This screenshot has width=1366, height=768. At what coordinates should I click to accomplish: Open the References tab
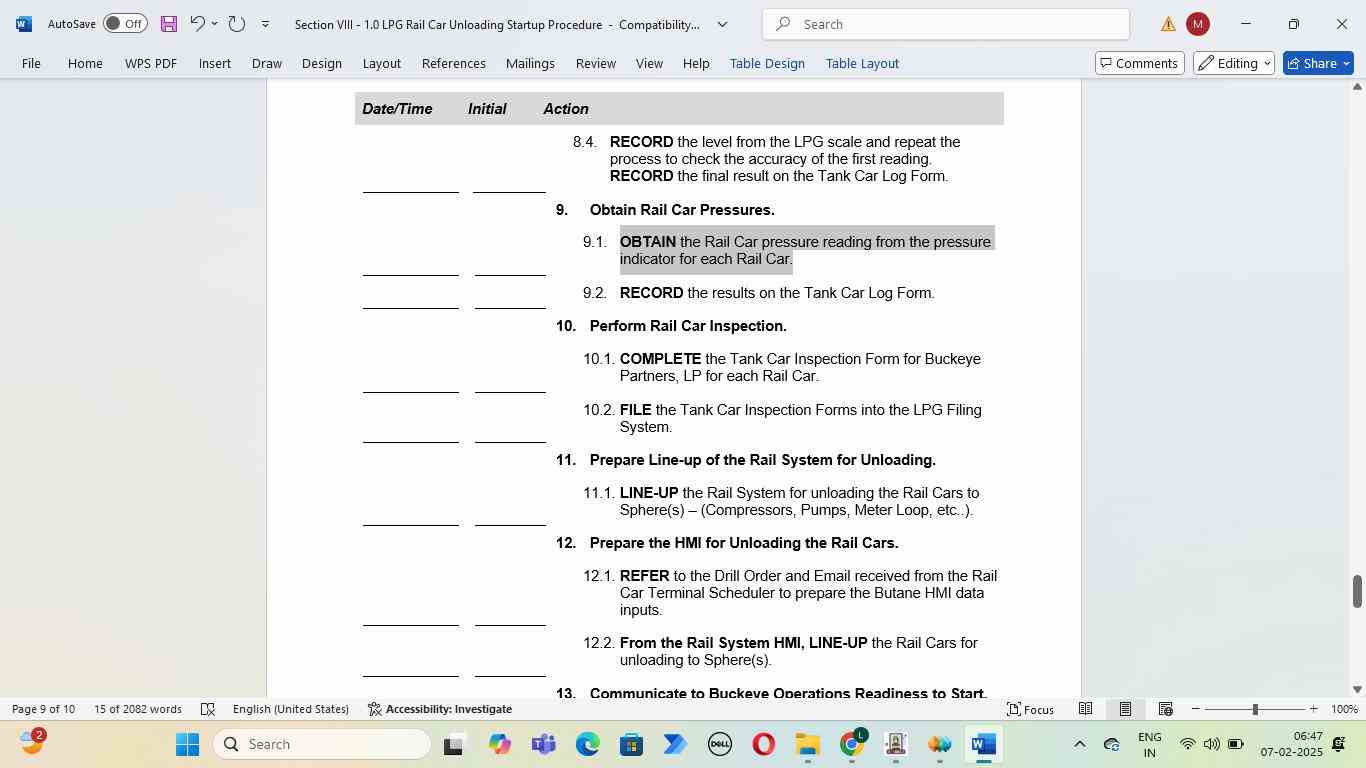pyautogui.click(x=454, y=63)
